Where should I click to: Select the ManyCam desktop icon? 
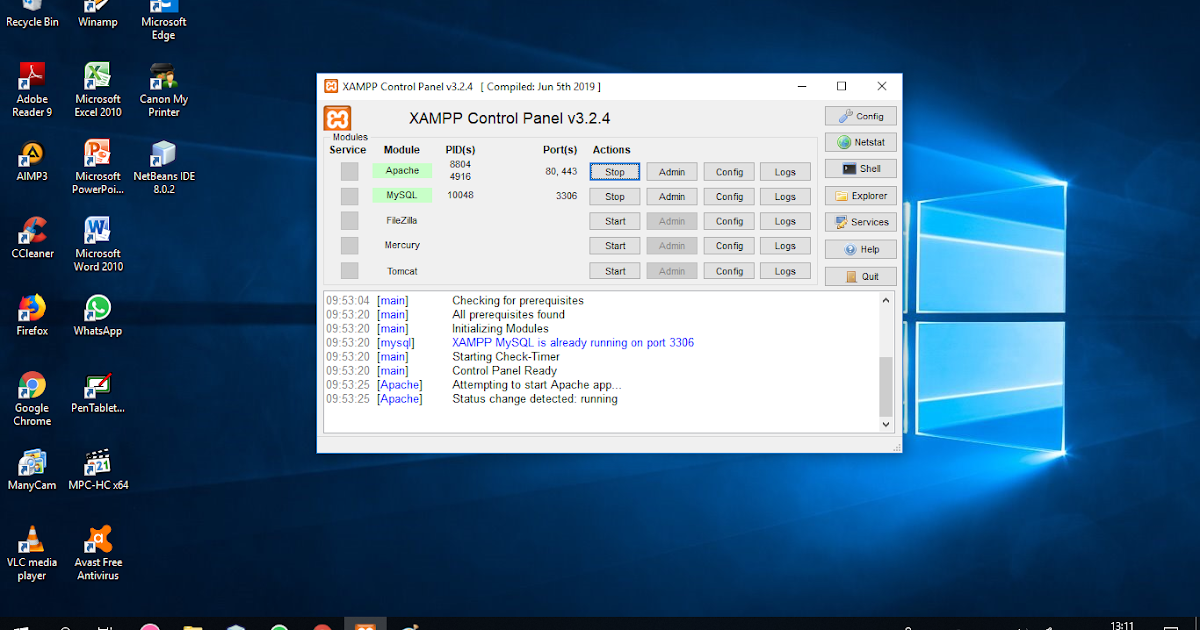pos(32,470)
